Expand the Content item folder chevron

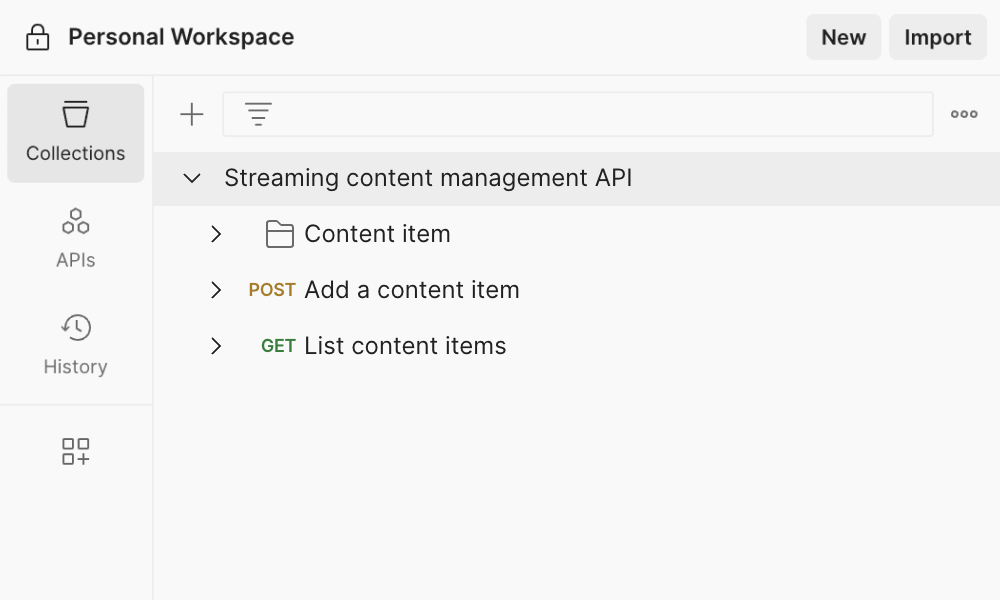(216, 234)
